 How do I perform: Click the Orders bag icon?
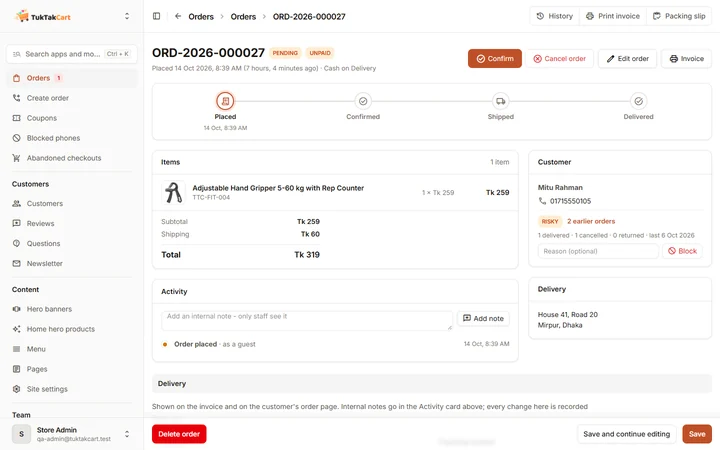[17, 78]
